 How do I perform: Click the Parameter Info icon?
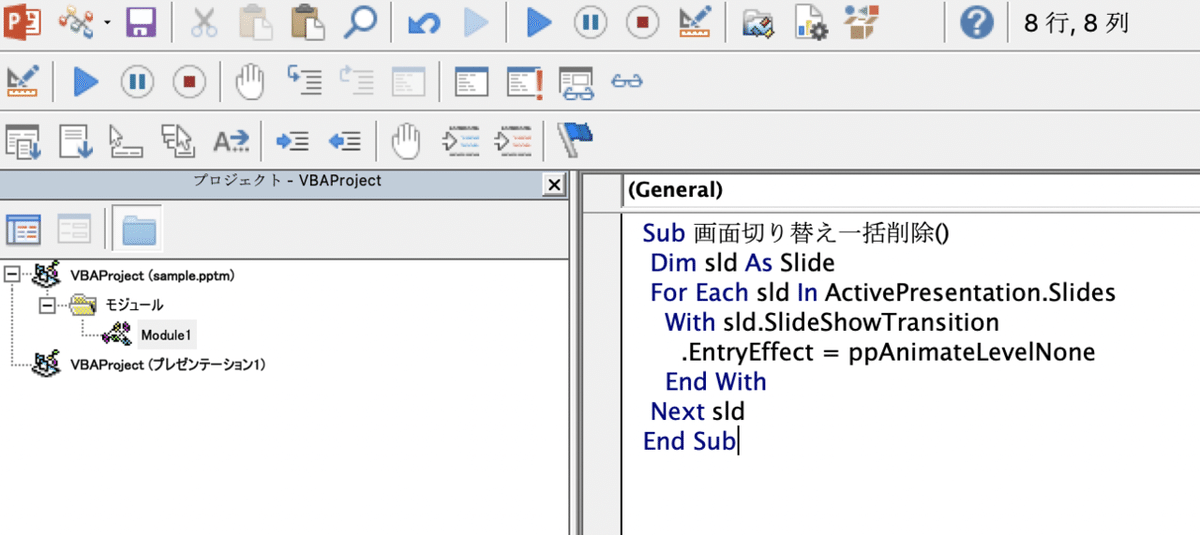pyautogui.click(x=177, y=142)
